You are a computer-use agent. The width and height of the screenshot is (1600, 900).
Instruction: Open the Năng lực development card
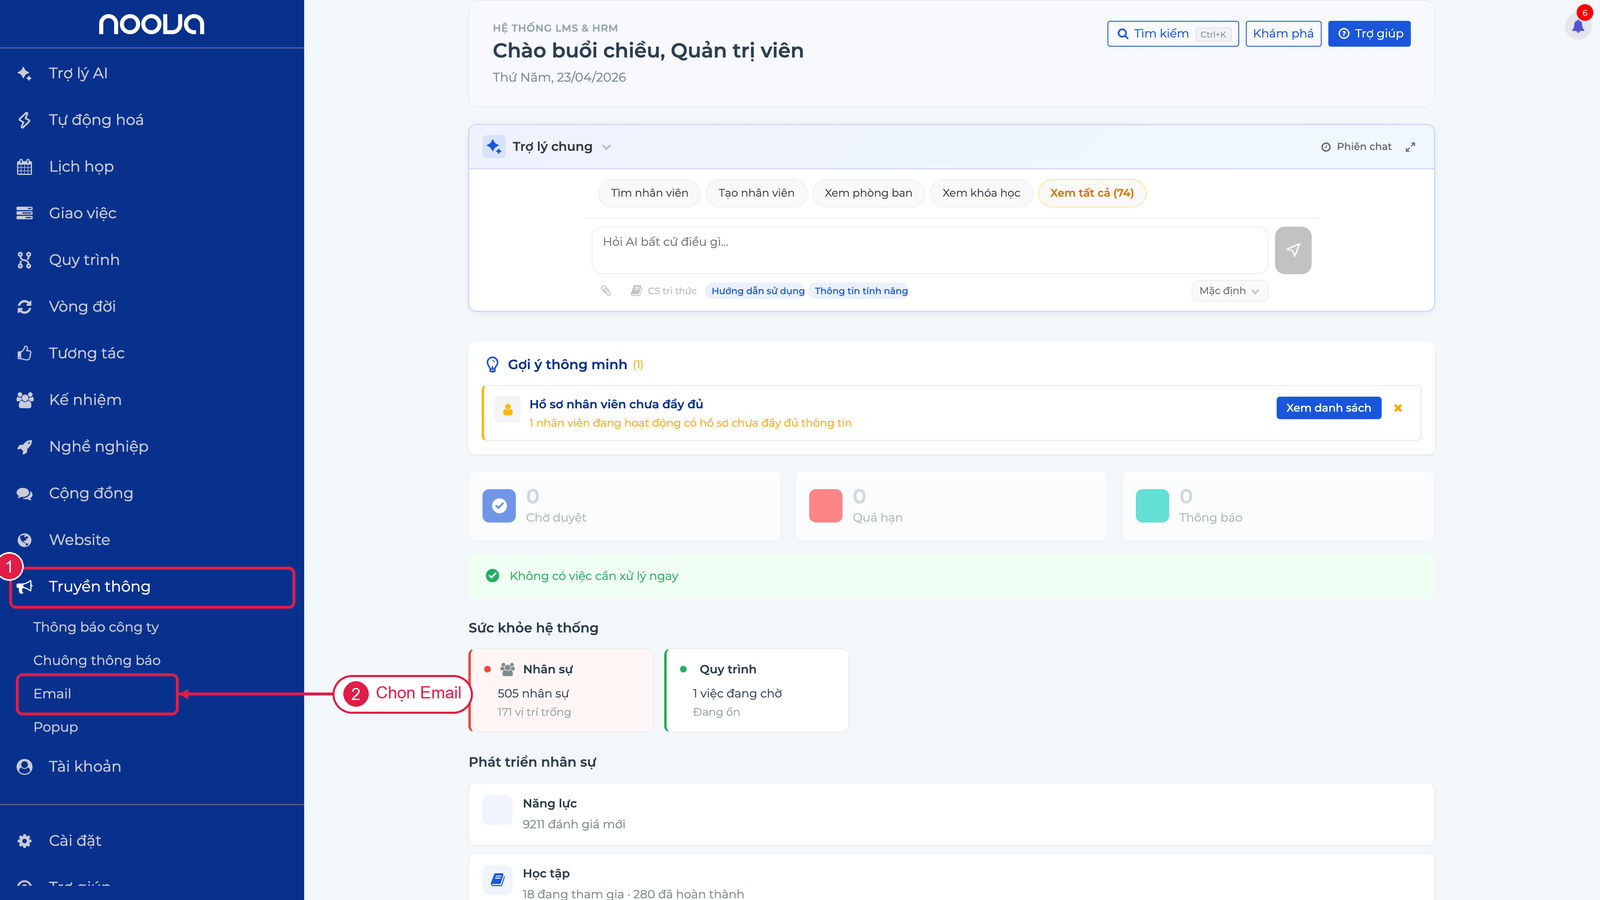pos(951,814)
